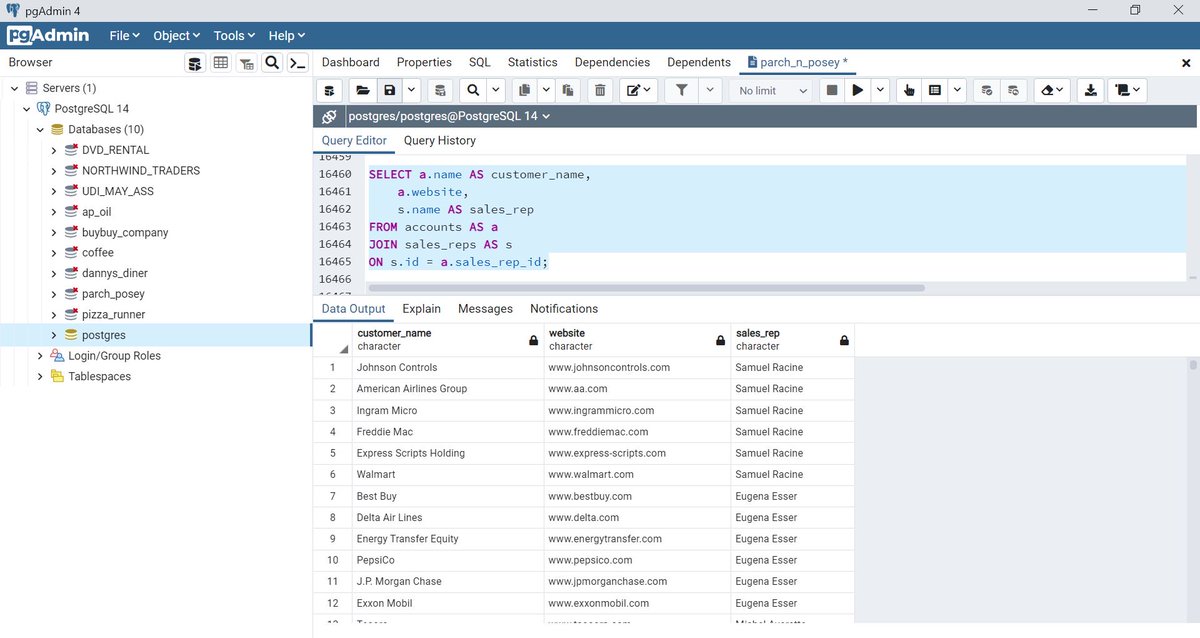1200x638 pixels.
Task: Select the NORTHWIND_TRADERS database
Action: (141, 170)
